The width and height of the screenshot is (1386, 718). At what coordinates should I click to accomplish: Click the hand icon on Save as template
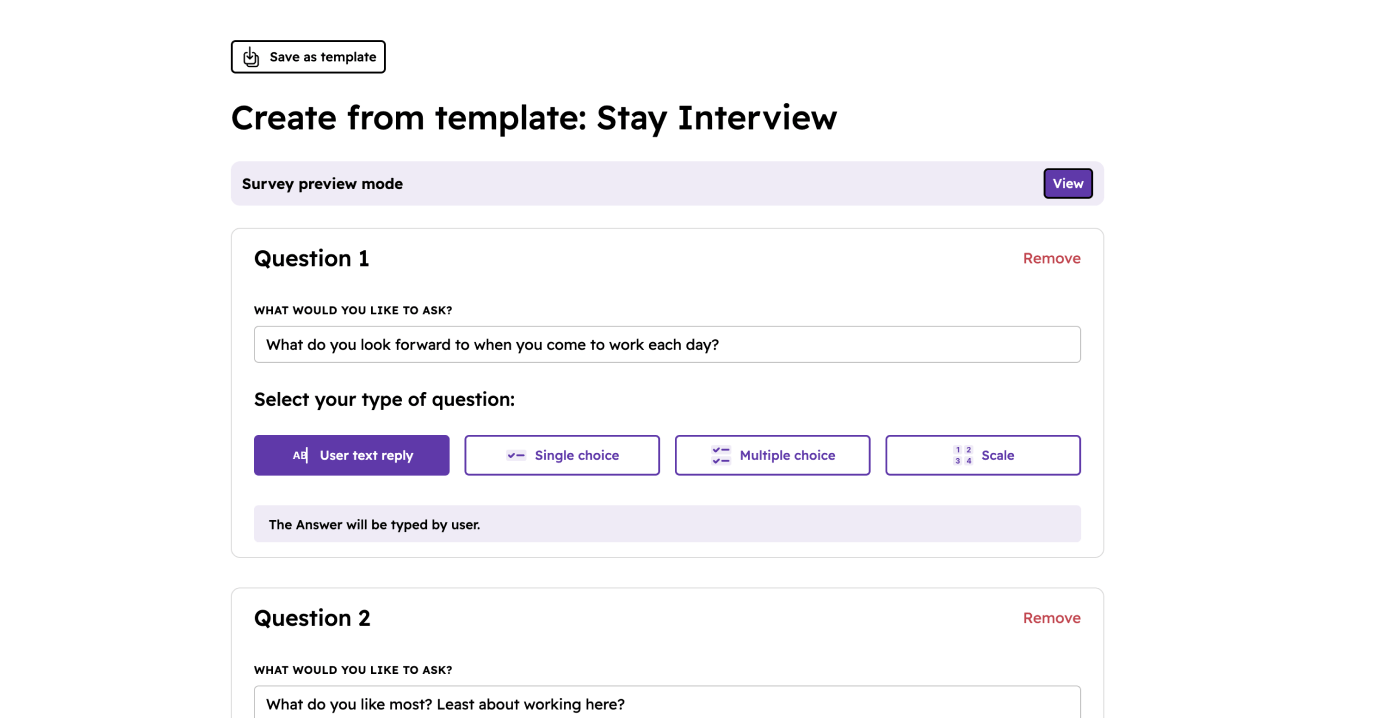coord(251,57)
